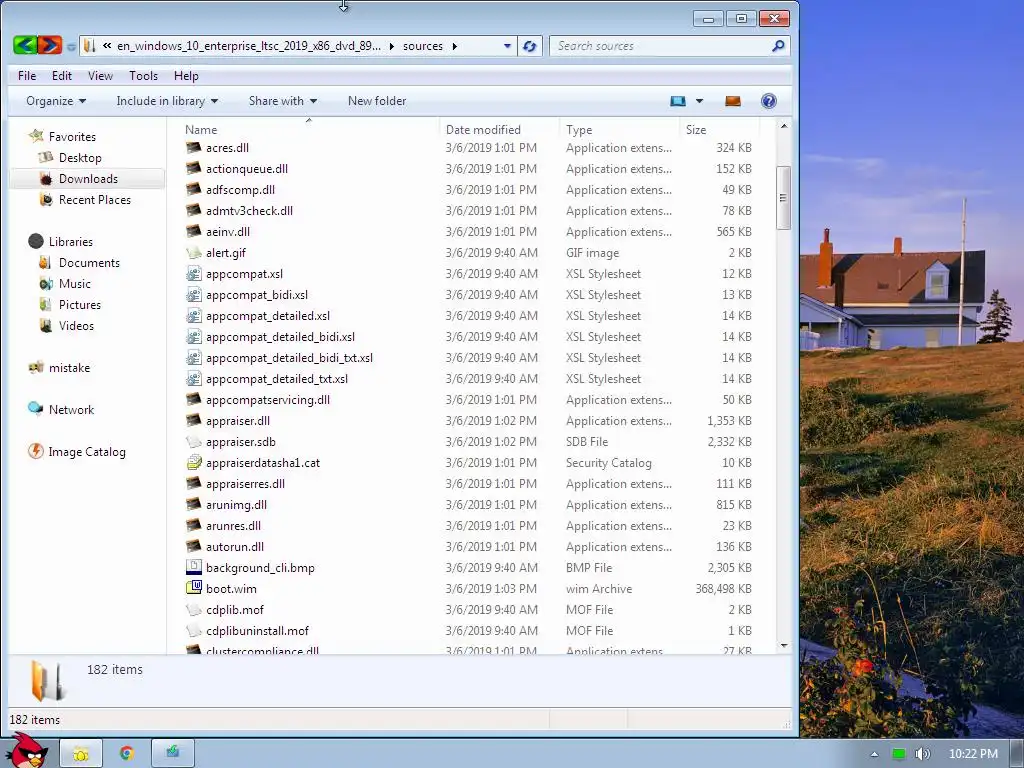Viewport: 1024px width, 768px height.
Task: Open the Help menu
Action: click(x=186, y=76)
